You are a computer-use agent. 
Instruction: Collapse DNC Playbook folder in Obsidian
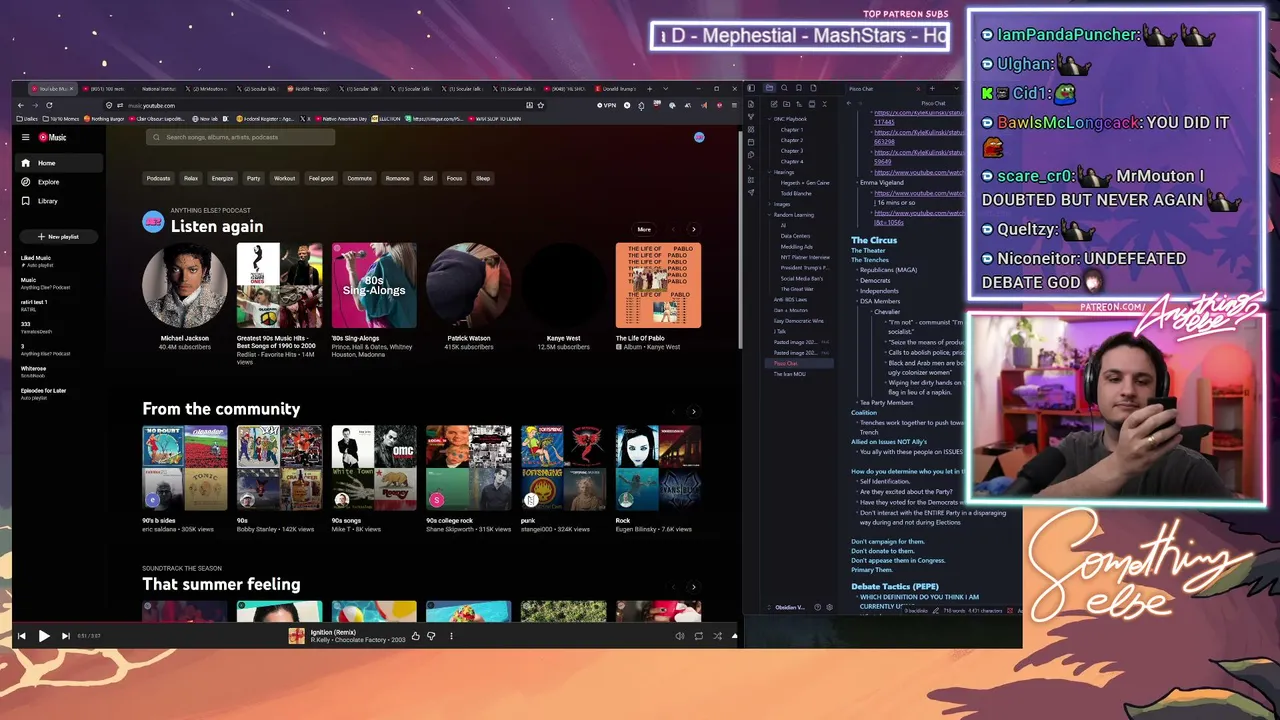coord(788,119)
